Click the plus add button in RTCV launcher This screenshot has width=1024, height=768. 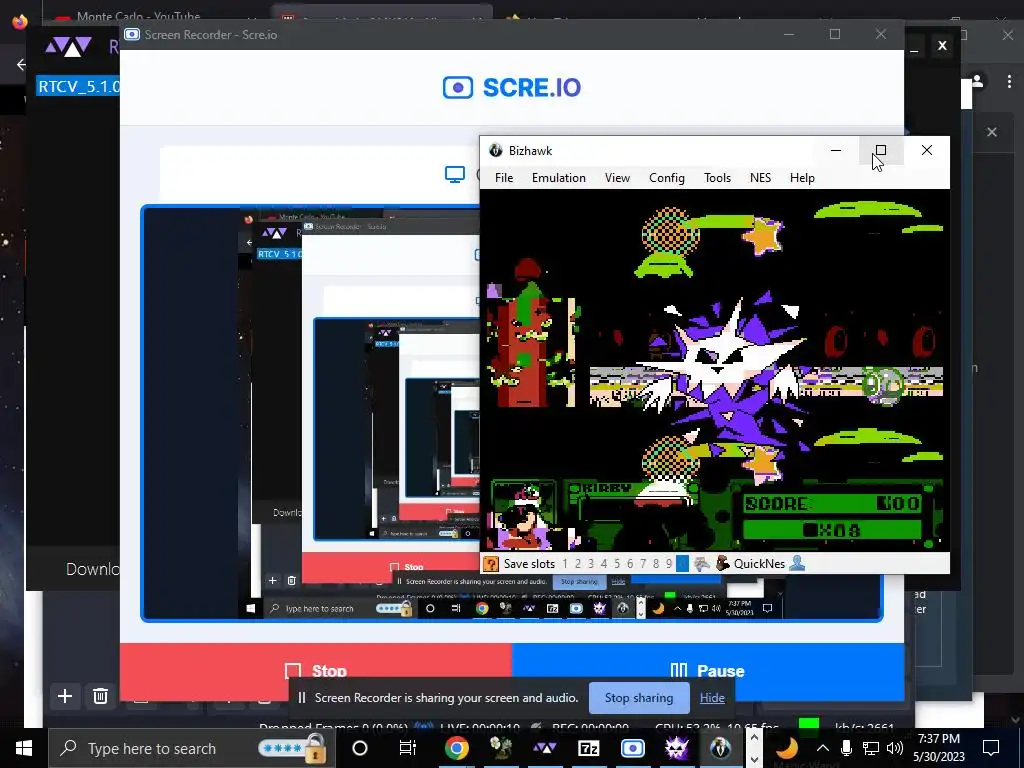coord(65,696)
